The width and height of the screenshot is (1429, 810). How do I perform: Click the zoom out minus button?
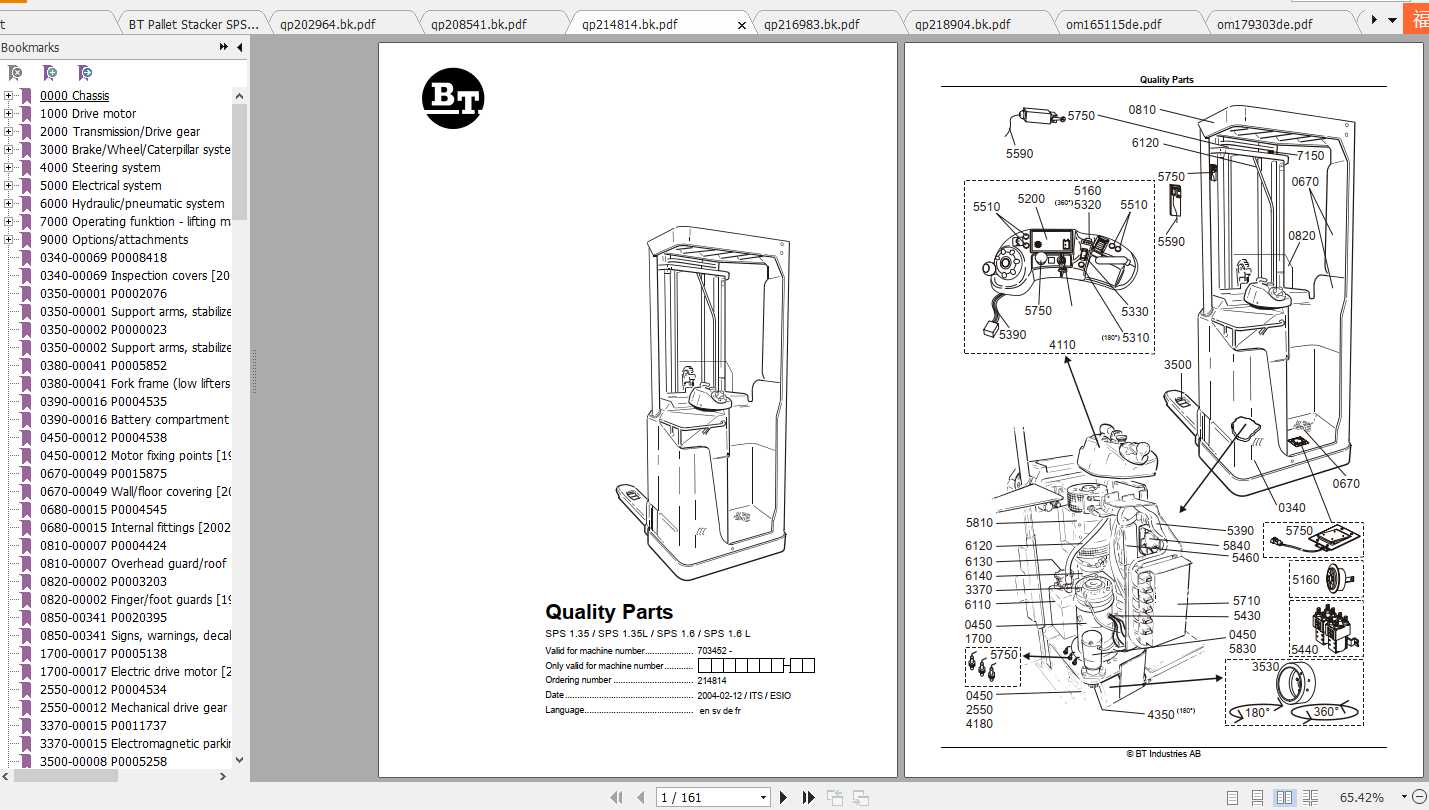pyautogui.click(x=1418, y=797)
